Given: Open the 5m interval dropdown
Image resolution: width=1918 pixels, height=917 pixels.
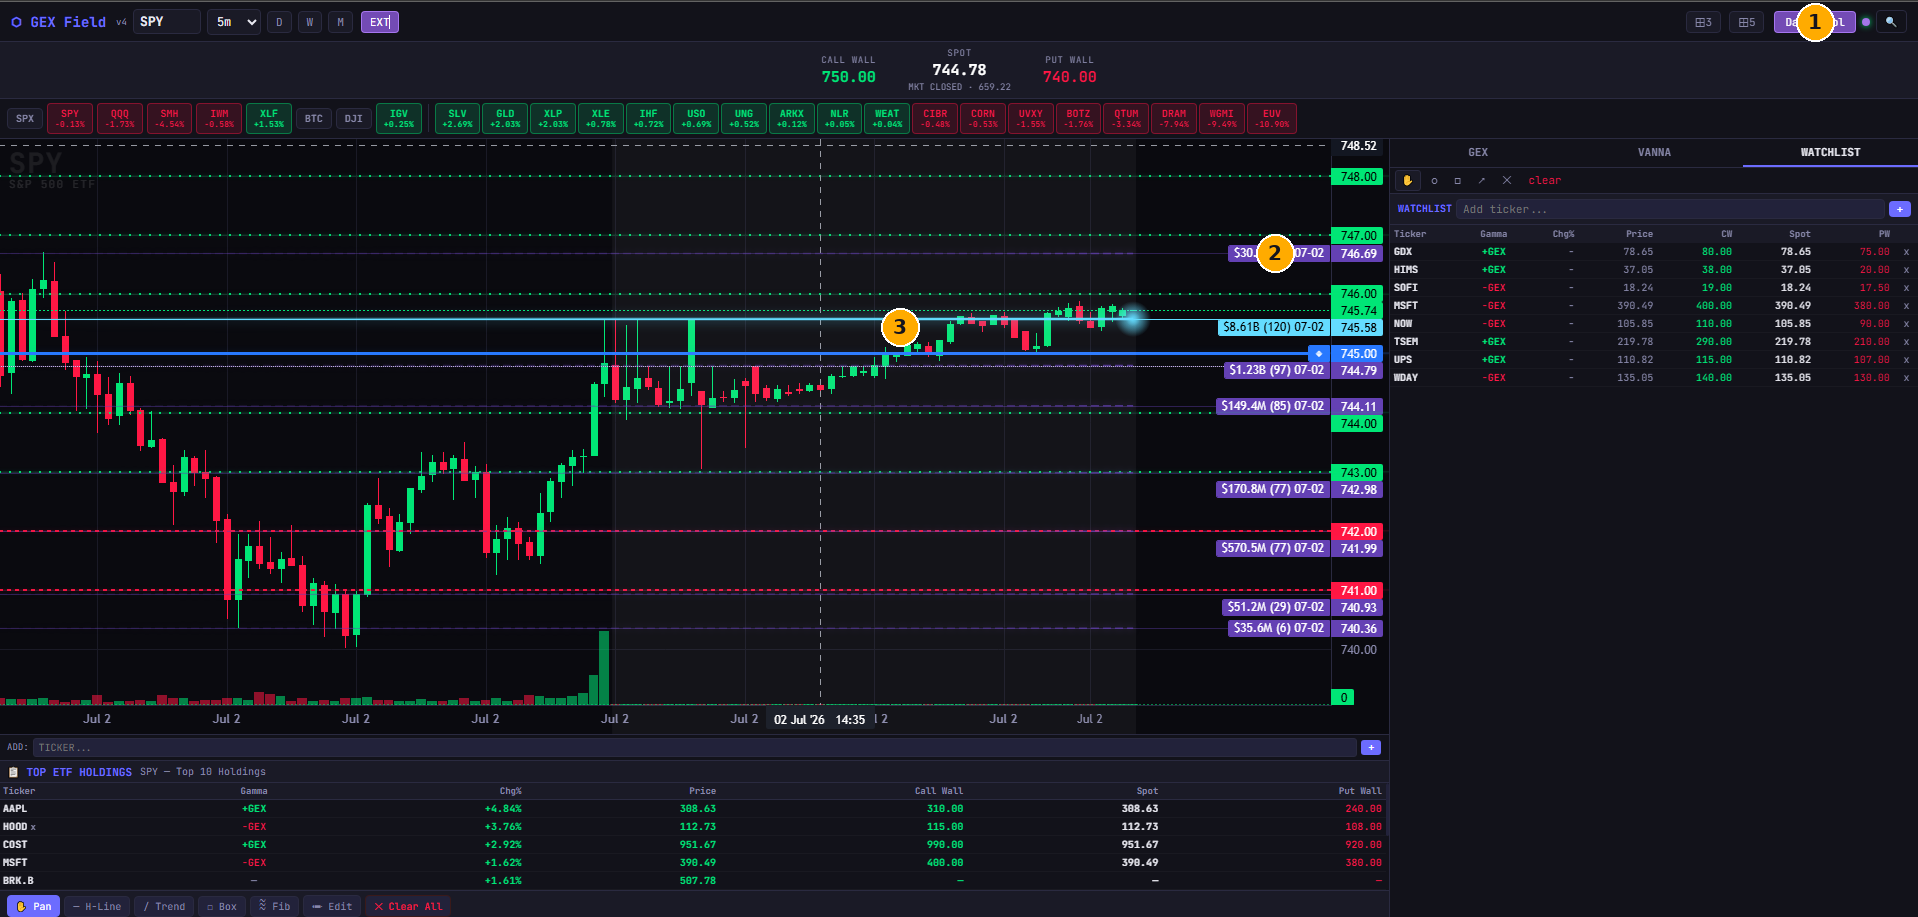Looking at the screenshot, I should pos(234,22).
